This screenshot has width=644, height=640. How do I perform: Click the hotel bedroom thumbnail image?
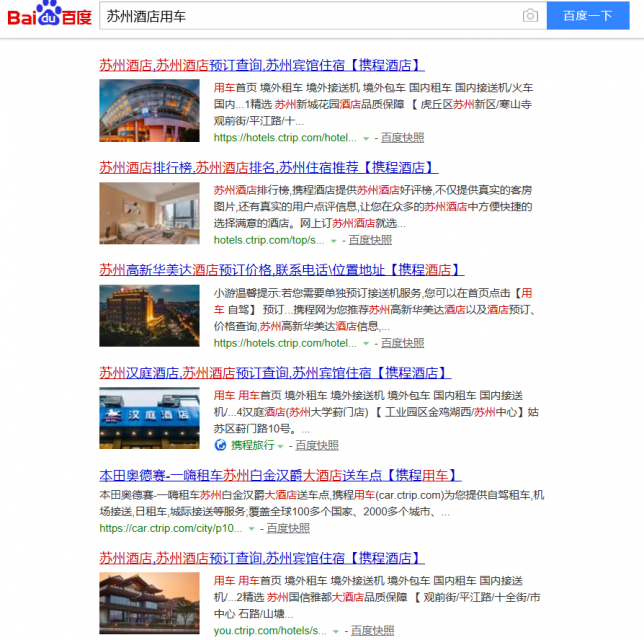click(149, 213)
